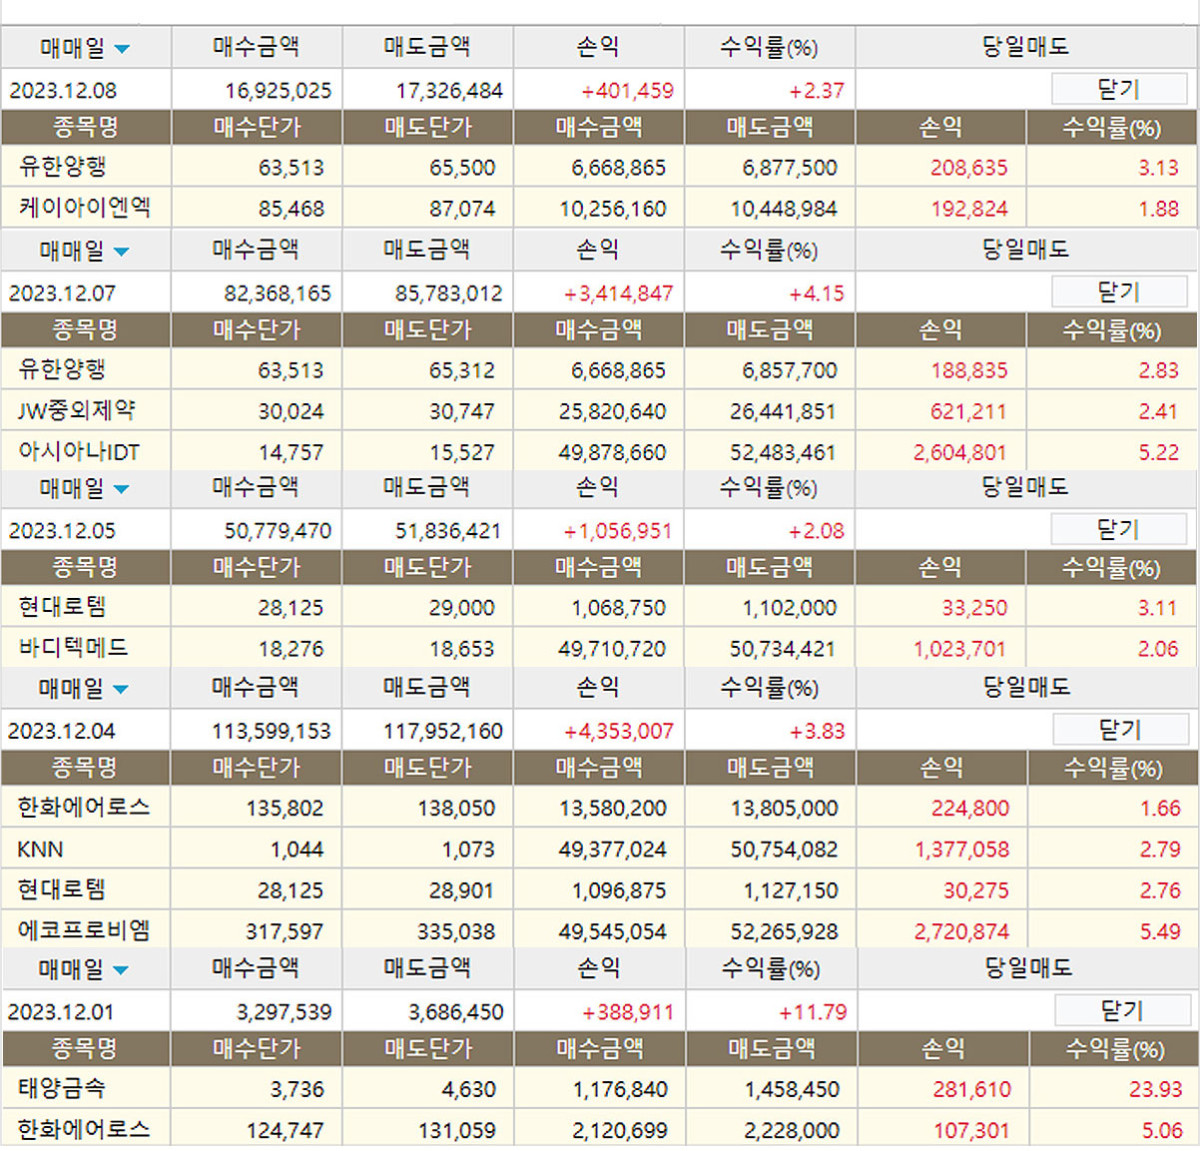
Task: Select the 태양금속 stock name
Action: pyautogui.click(x=62, y=1088)
